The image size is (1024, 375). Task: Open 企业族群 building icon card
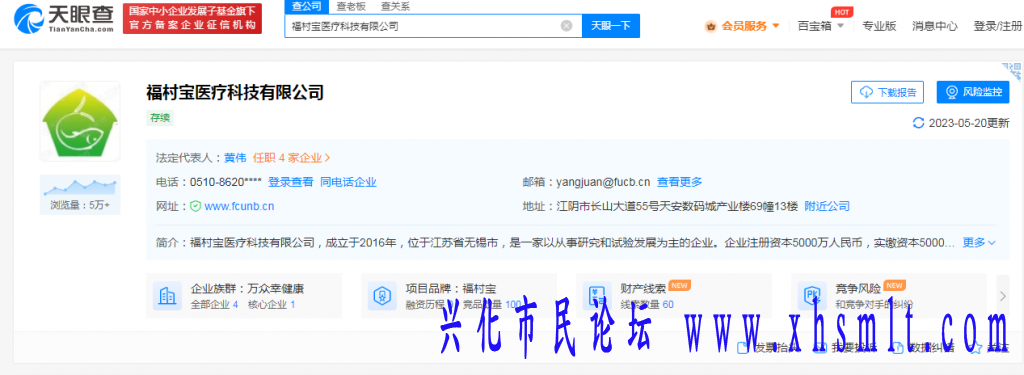[x=167, y=295]
